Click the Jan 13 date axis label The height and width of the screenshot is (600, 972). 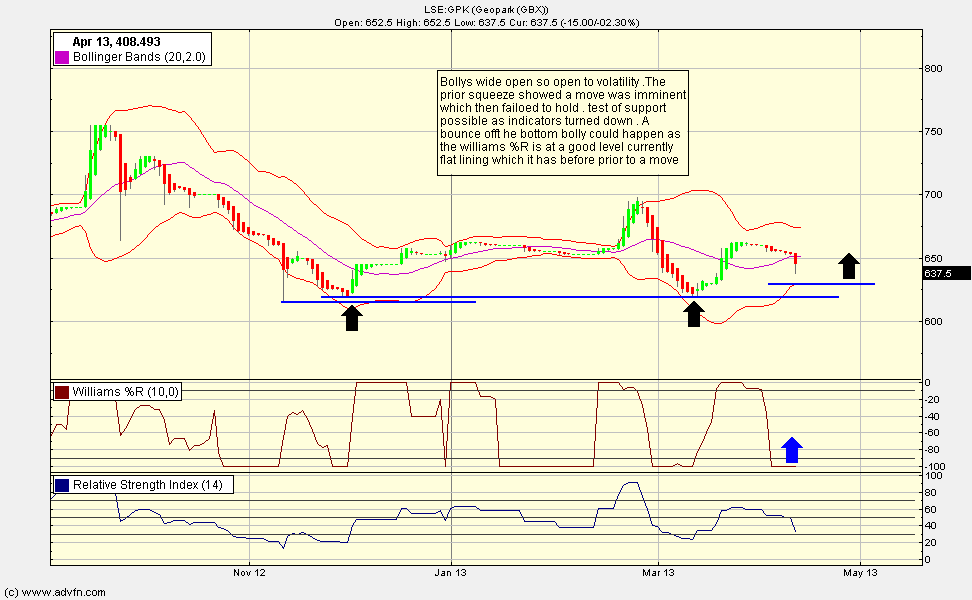[x=452, y=573]
